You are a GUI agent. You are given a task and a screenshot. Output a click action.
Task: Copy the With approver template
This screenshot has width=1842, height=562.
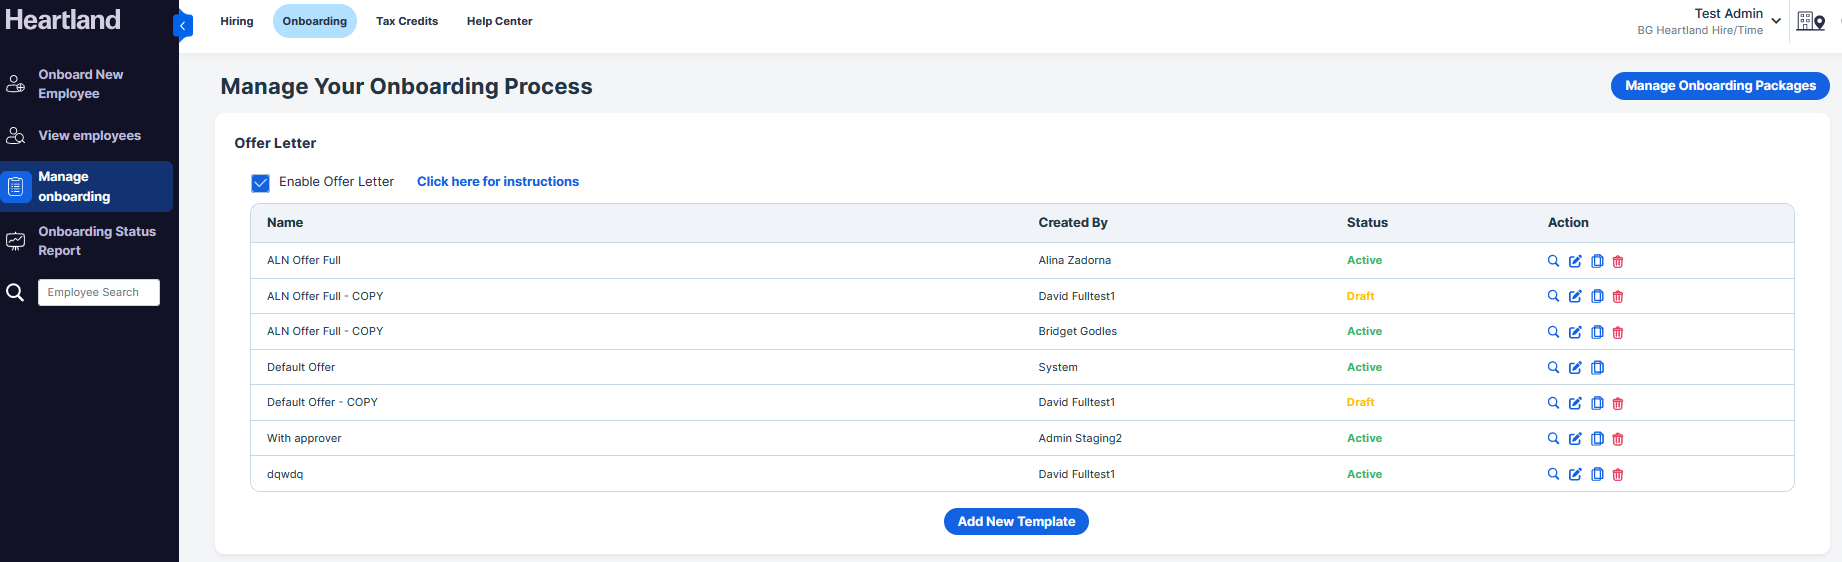[x=1597, y=439]
